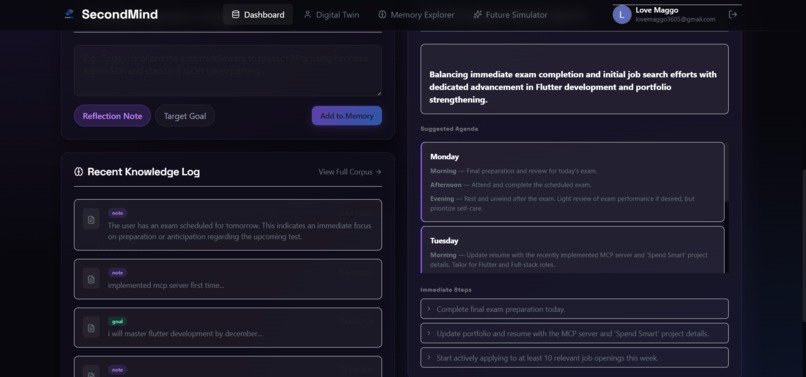
Task: Click the Dashboard database icon
Action: click(235, 14)
